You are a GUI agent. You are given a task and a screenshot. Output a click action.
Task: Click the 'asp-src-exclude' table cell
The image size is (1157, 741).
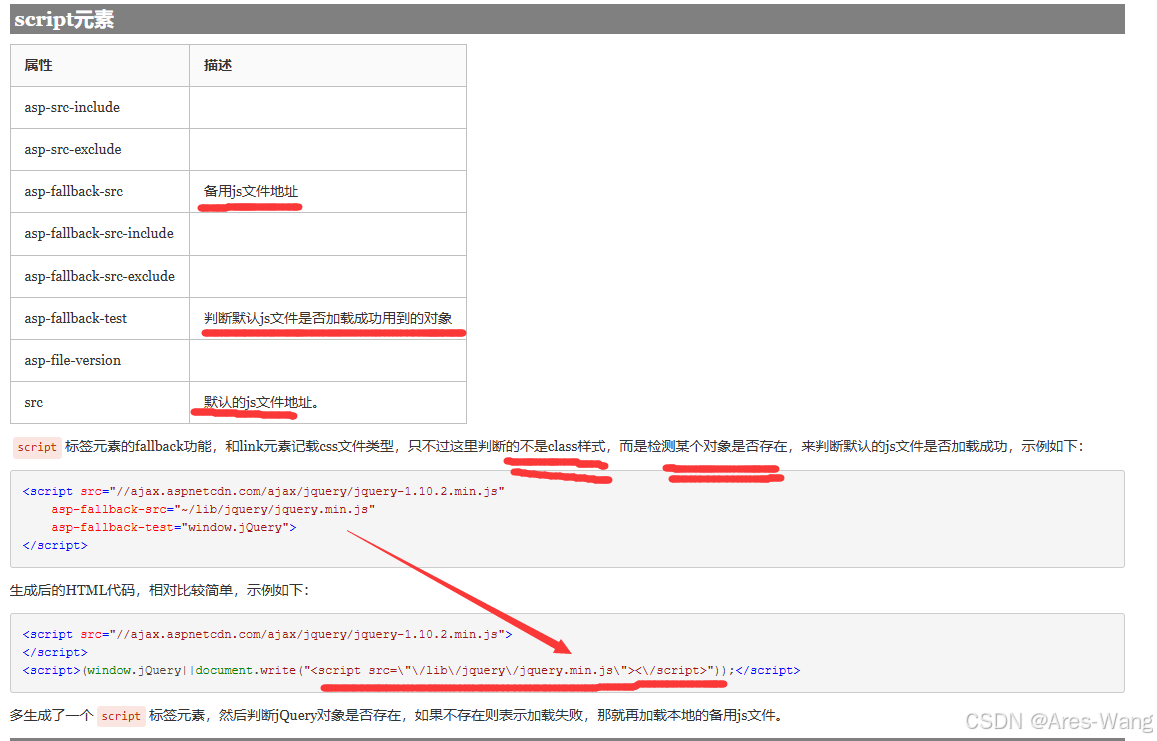click(100, 150)
